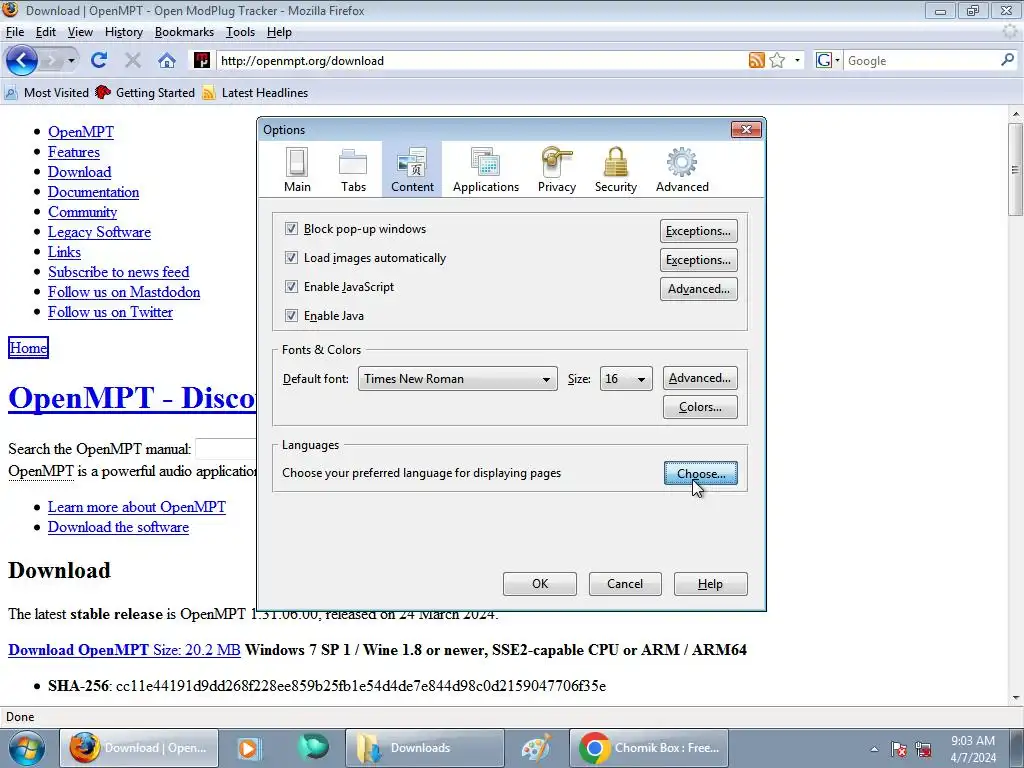Click the page vertical scrollbar thumb
This screenshot has height=768, width=1024.
coord(1015,170)
